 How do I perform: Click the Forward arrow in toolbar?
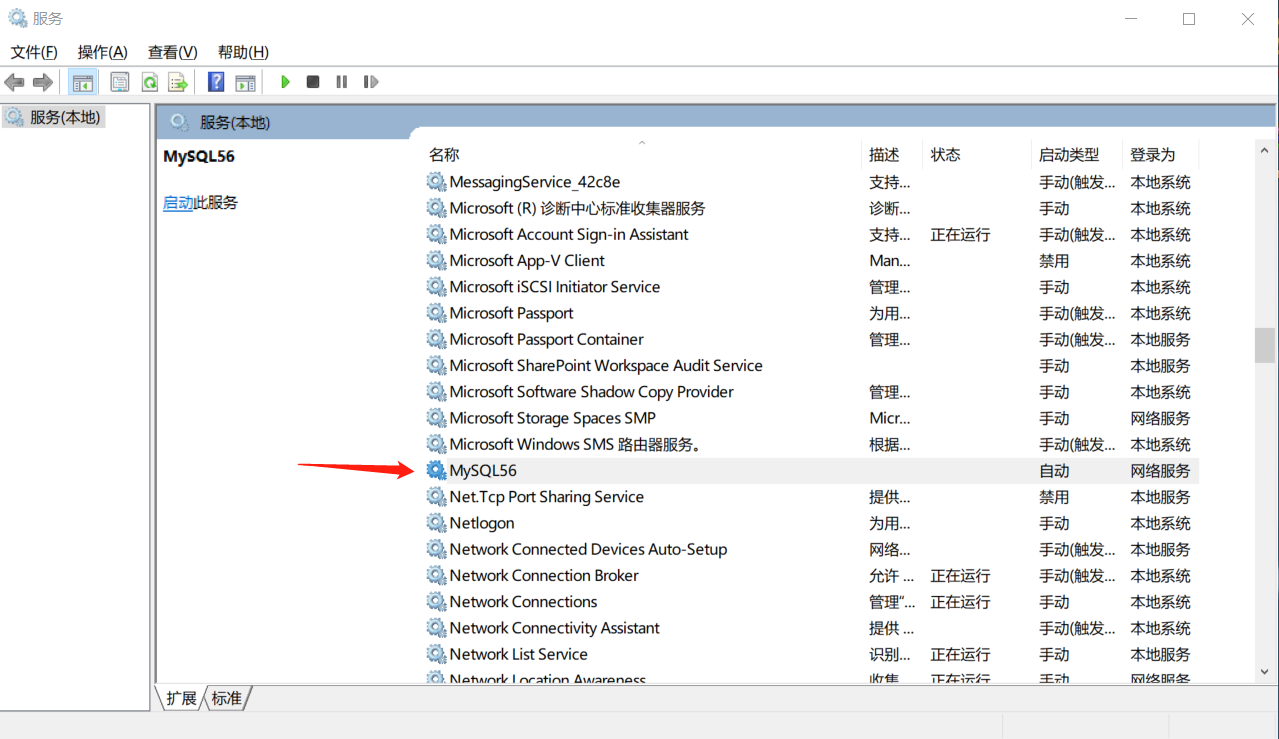tap(42, 82)
